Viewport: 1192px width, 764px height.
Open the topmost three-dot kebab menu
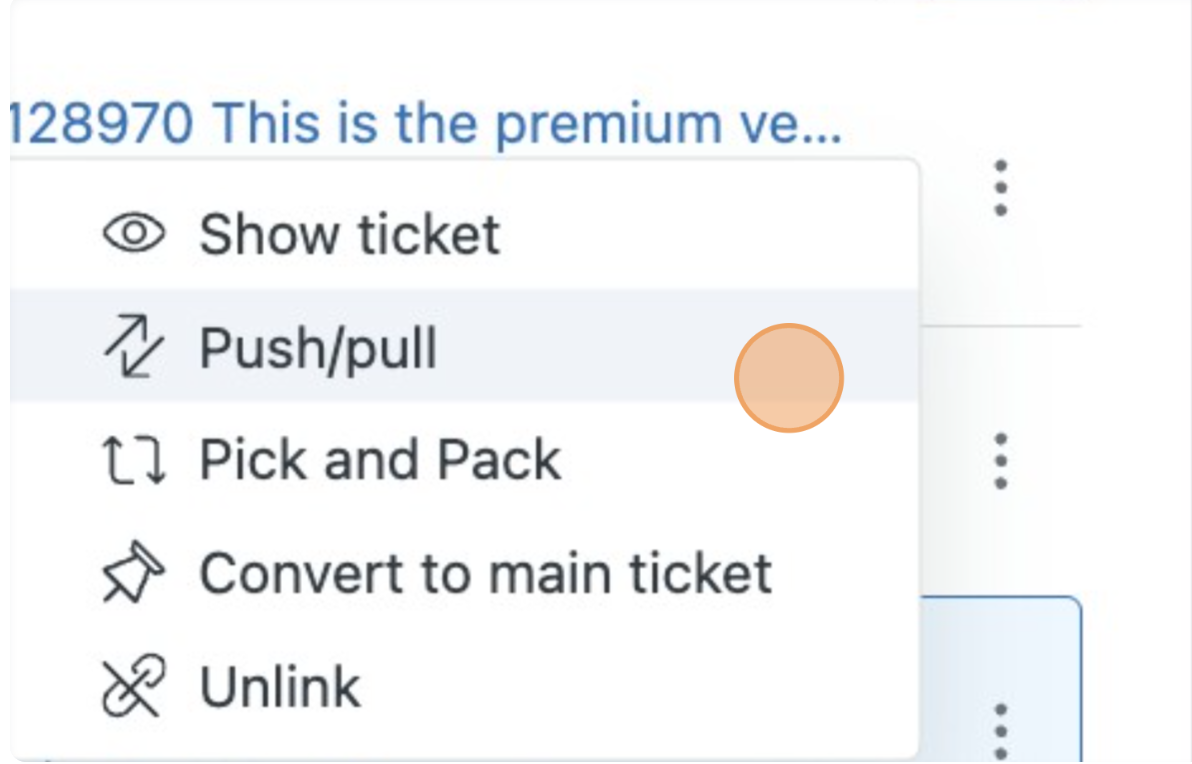[1000, 188]
